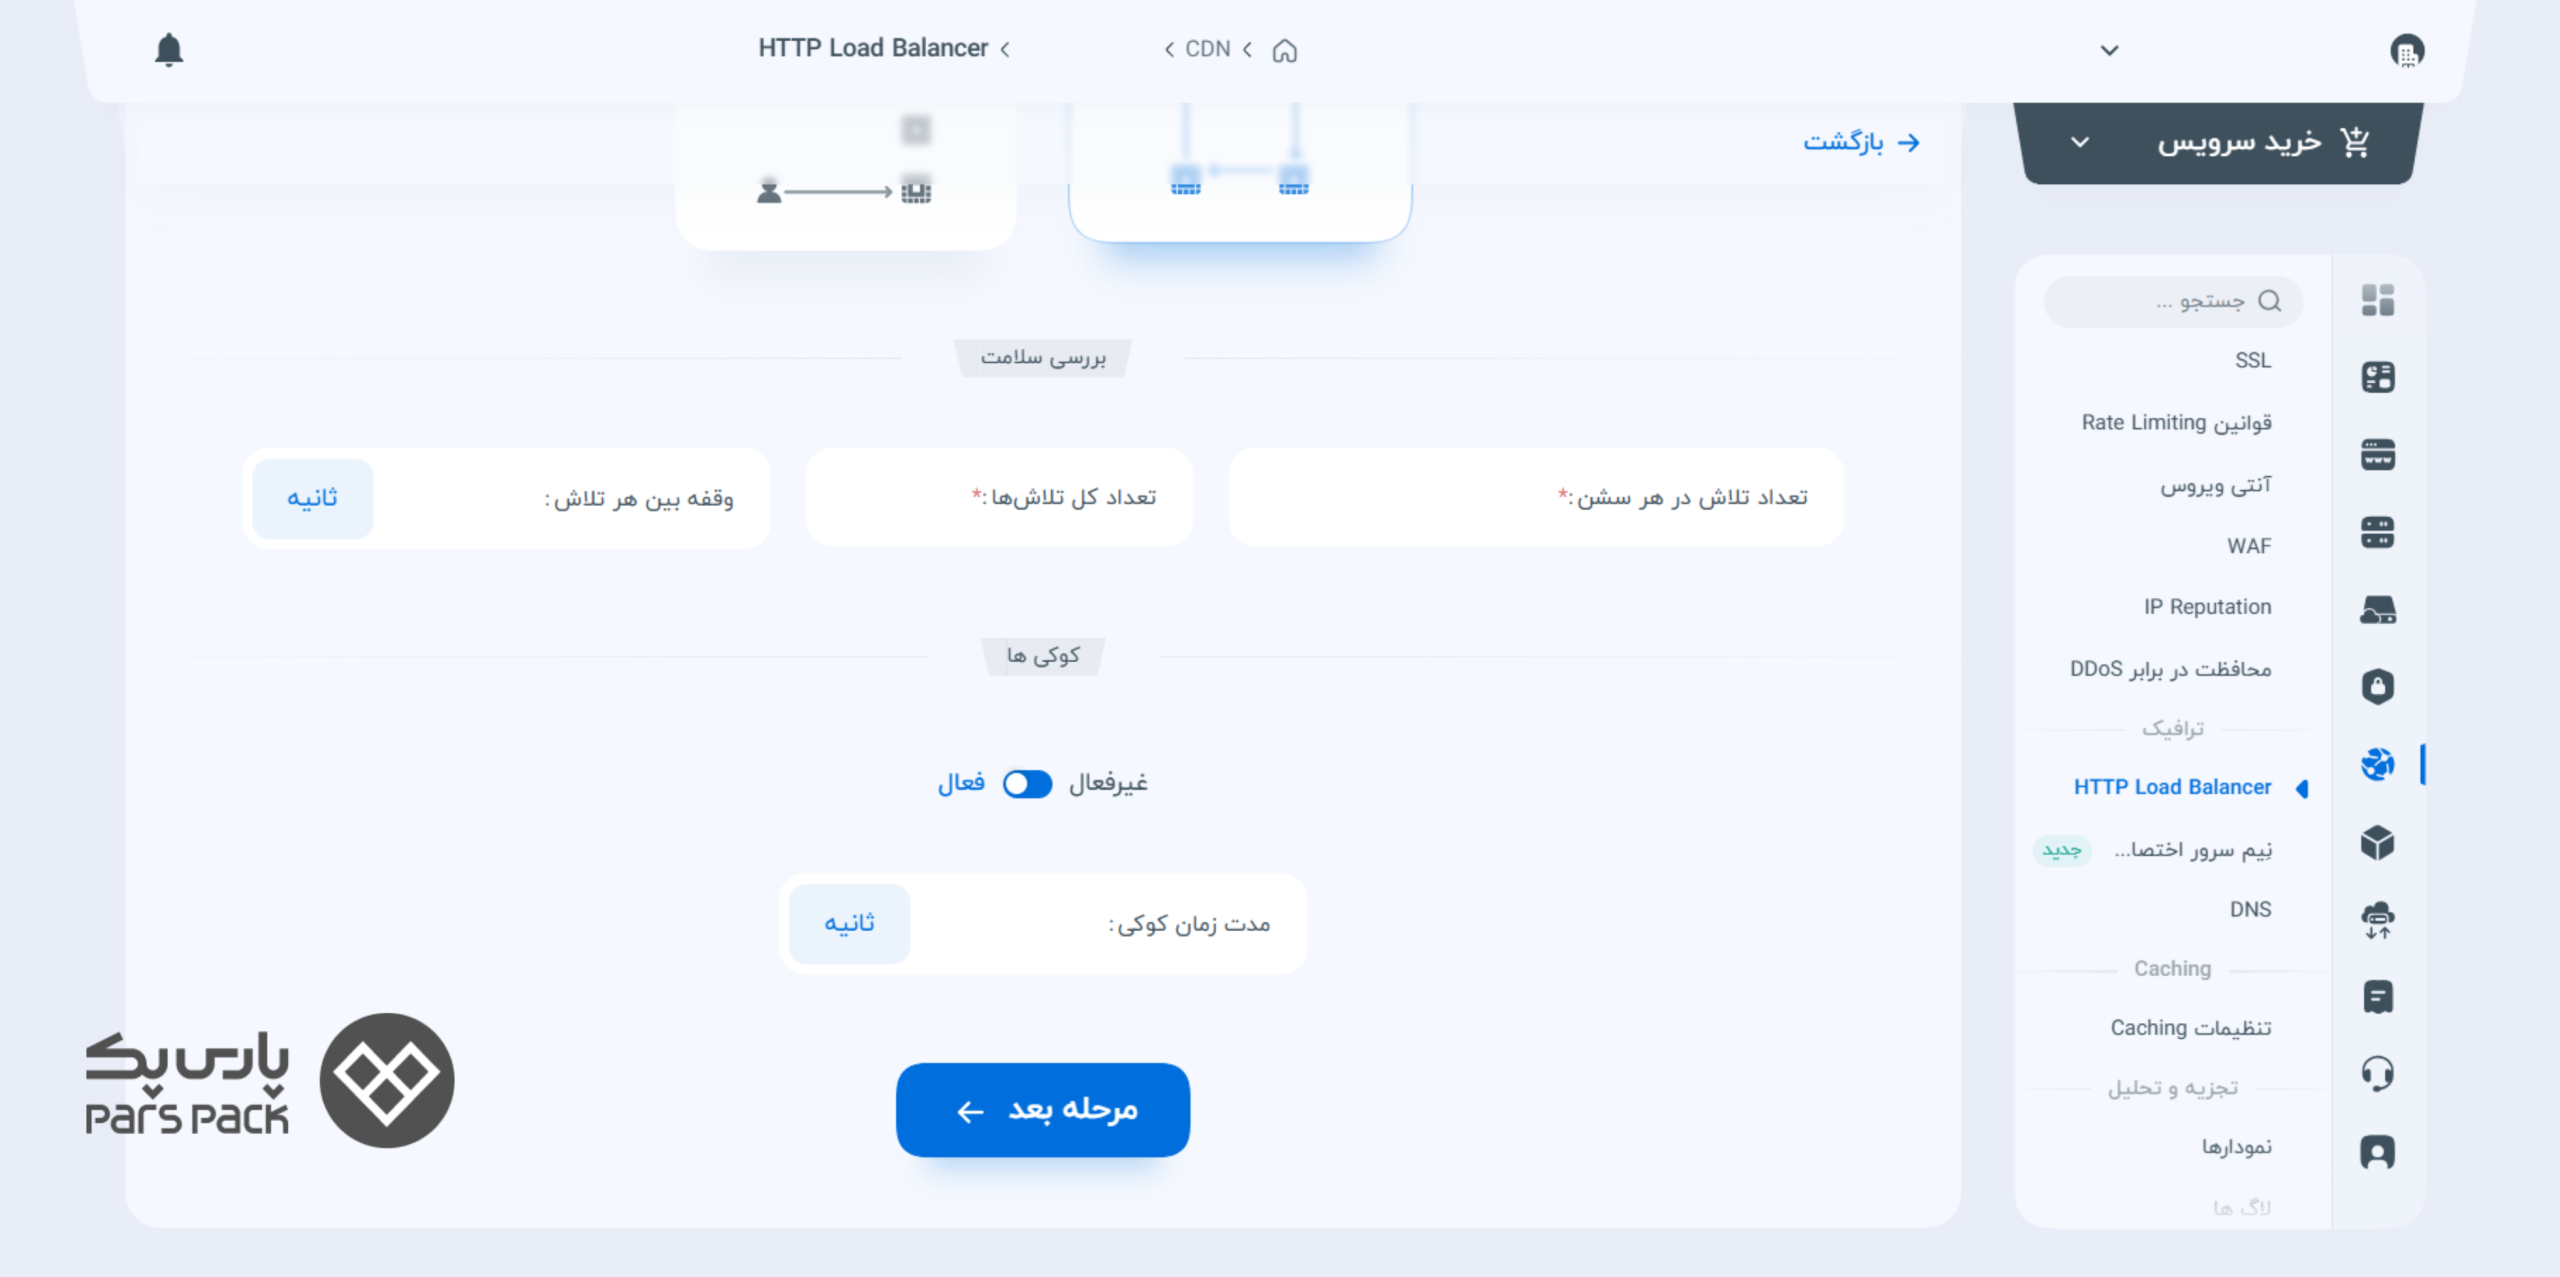Focus the جستجو search field

pyautogui.click(x=2173, y=301)
